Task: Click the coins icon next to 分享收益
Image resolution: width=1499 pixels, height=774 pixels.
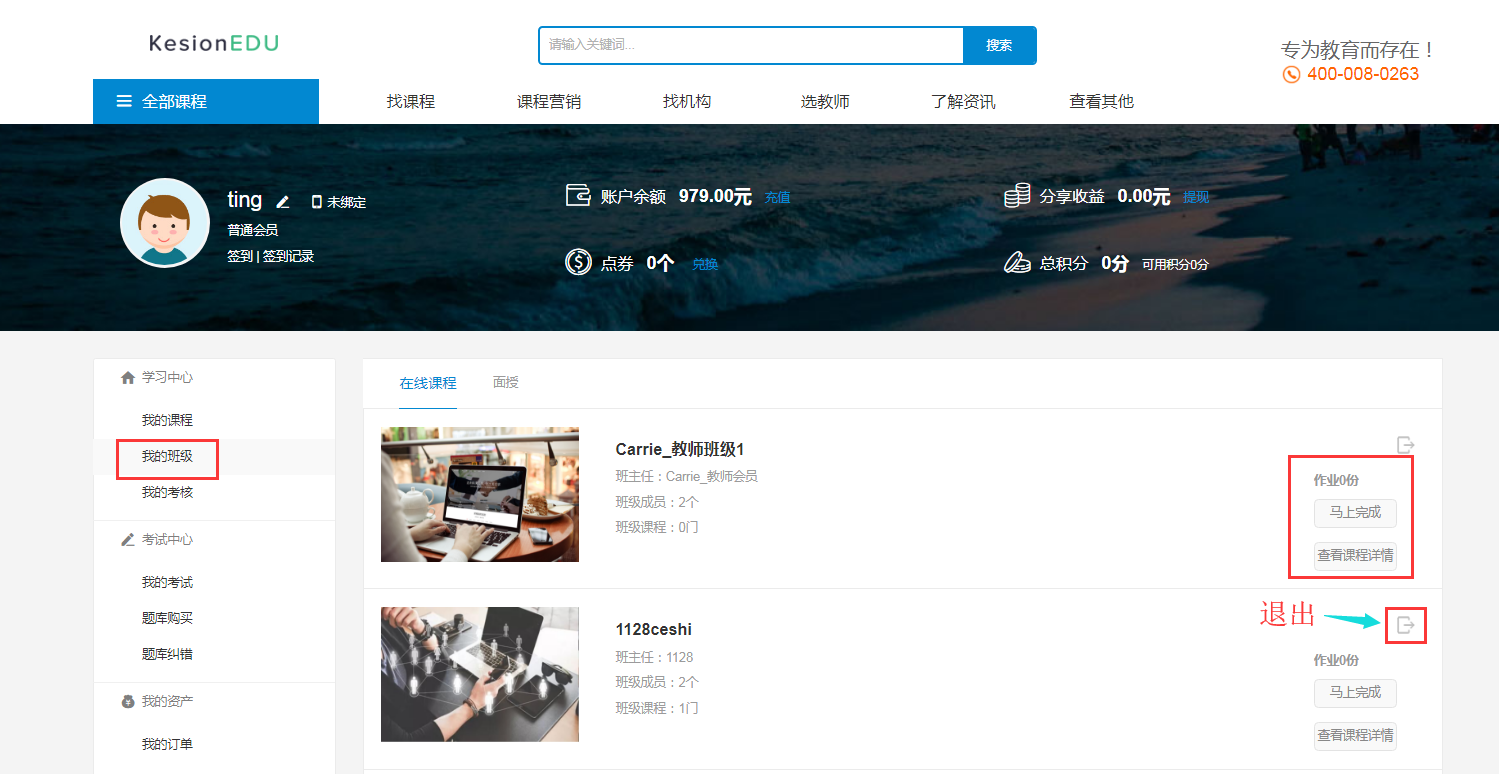Action: [x=1017, y=196]
